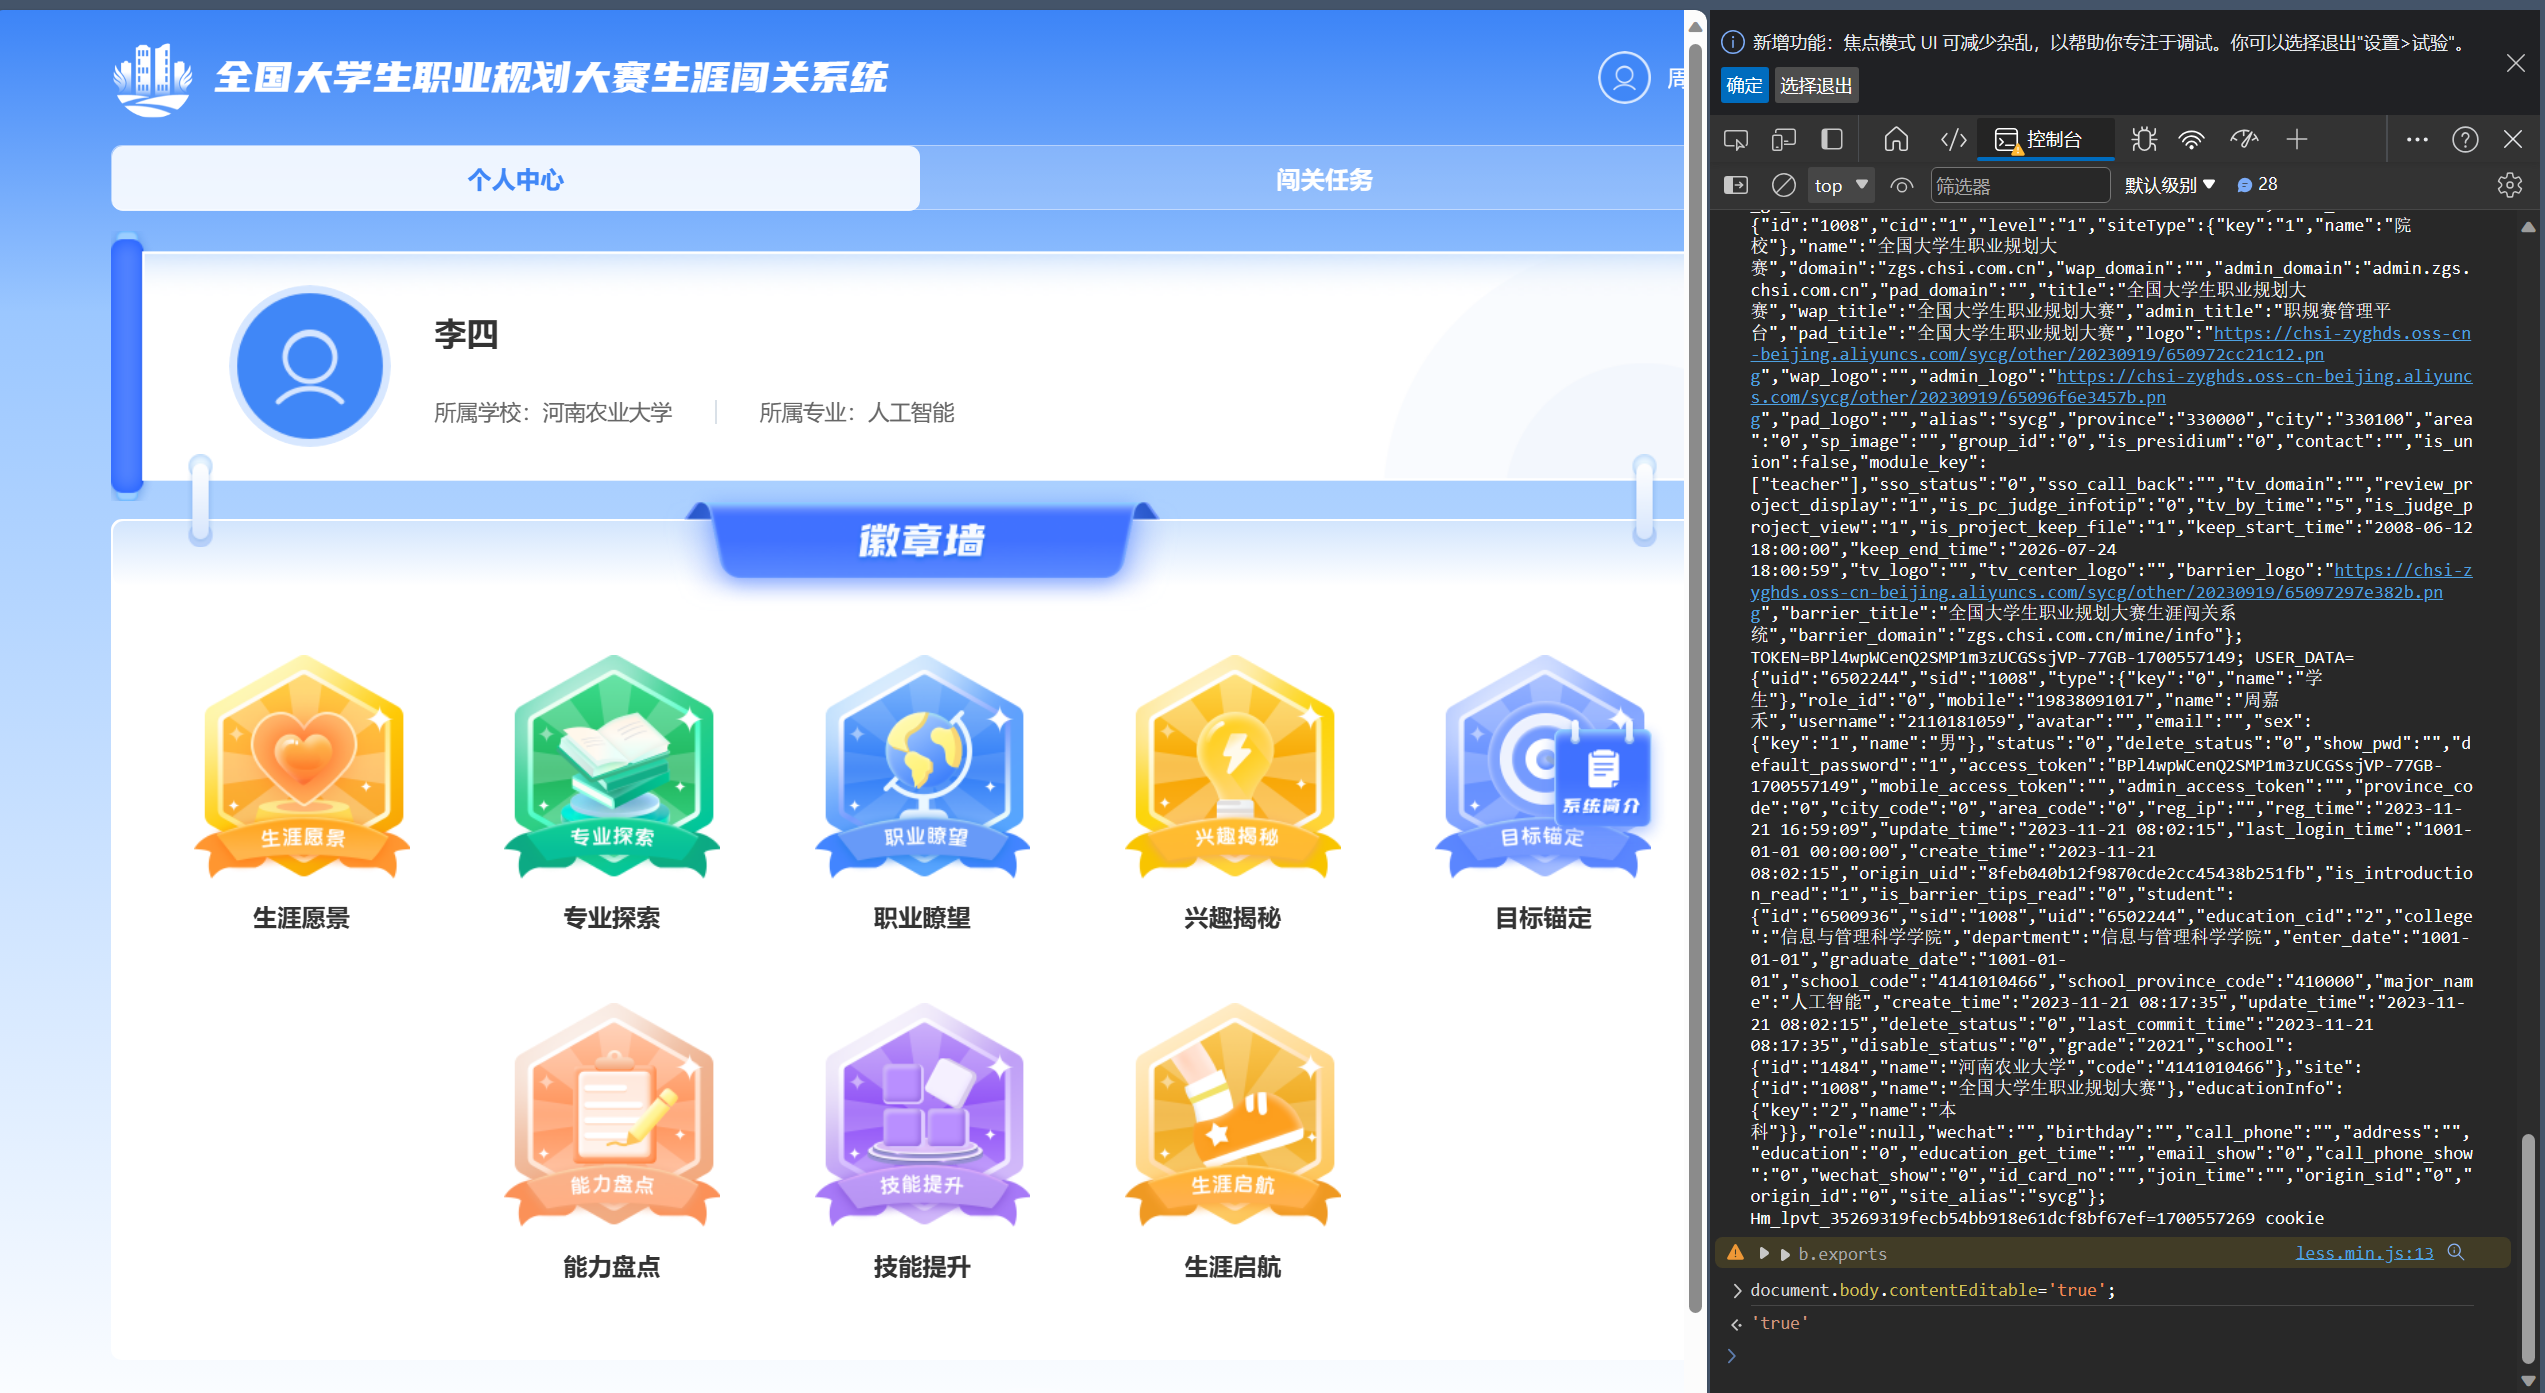Dismiss the focus mode notice banner
Screen dimensions: 2545x1393
[x=2516, y=63]
